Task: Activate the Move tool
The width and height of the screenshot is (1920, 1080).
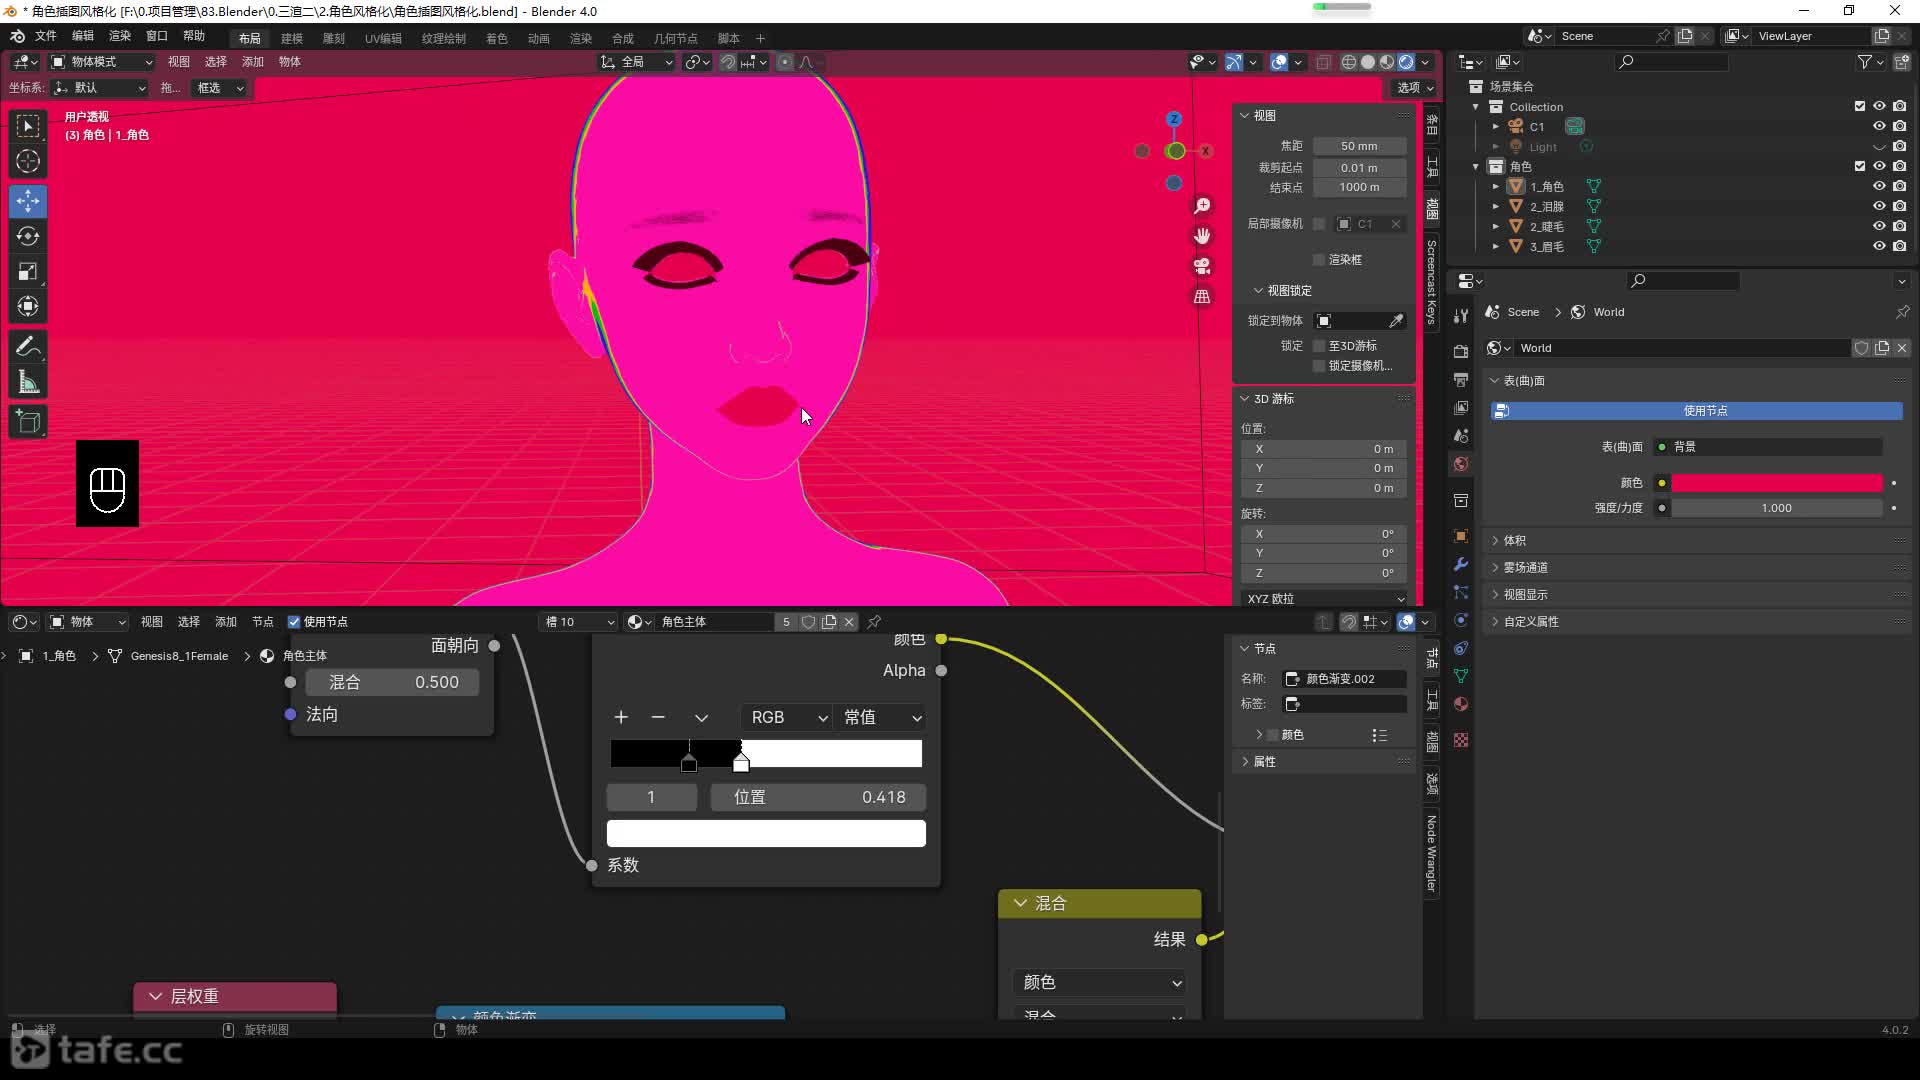Action: 28,201
